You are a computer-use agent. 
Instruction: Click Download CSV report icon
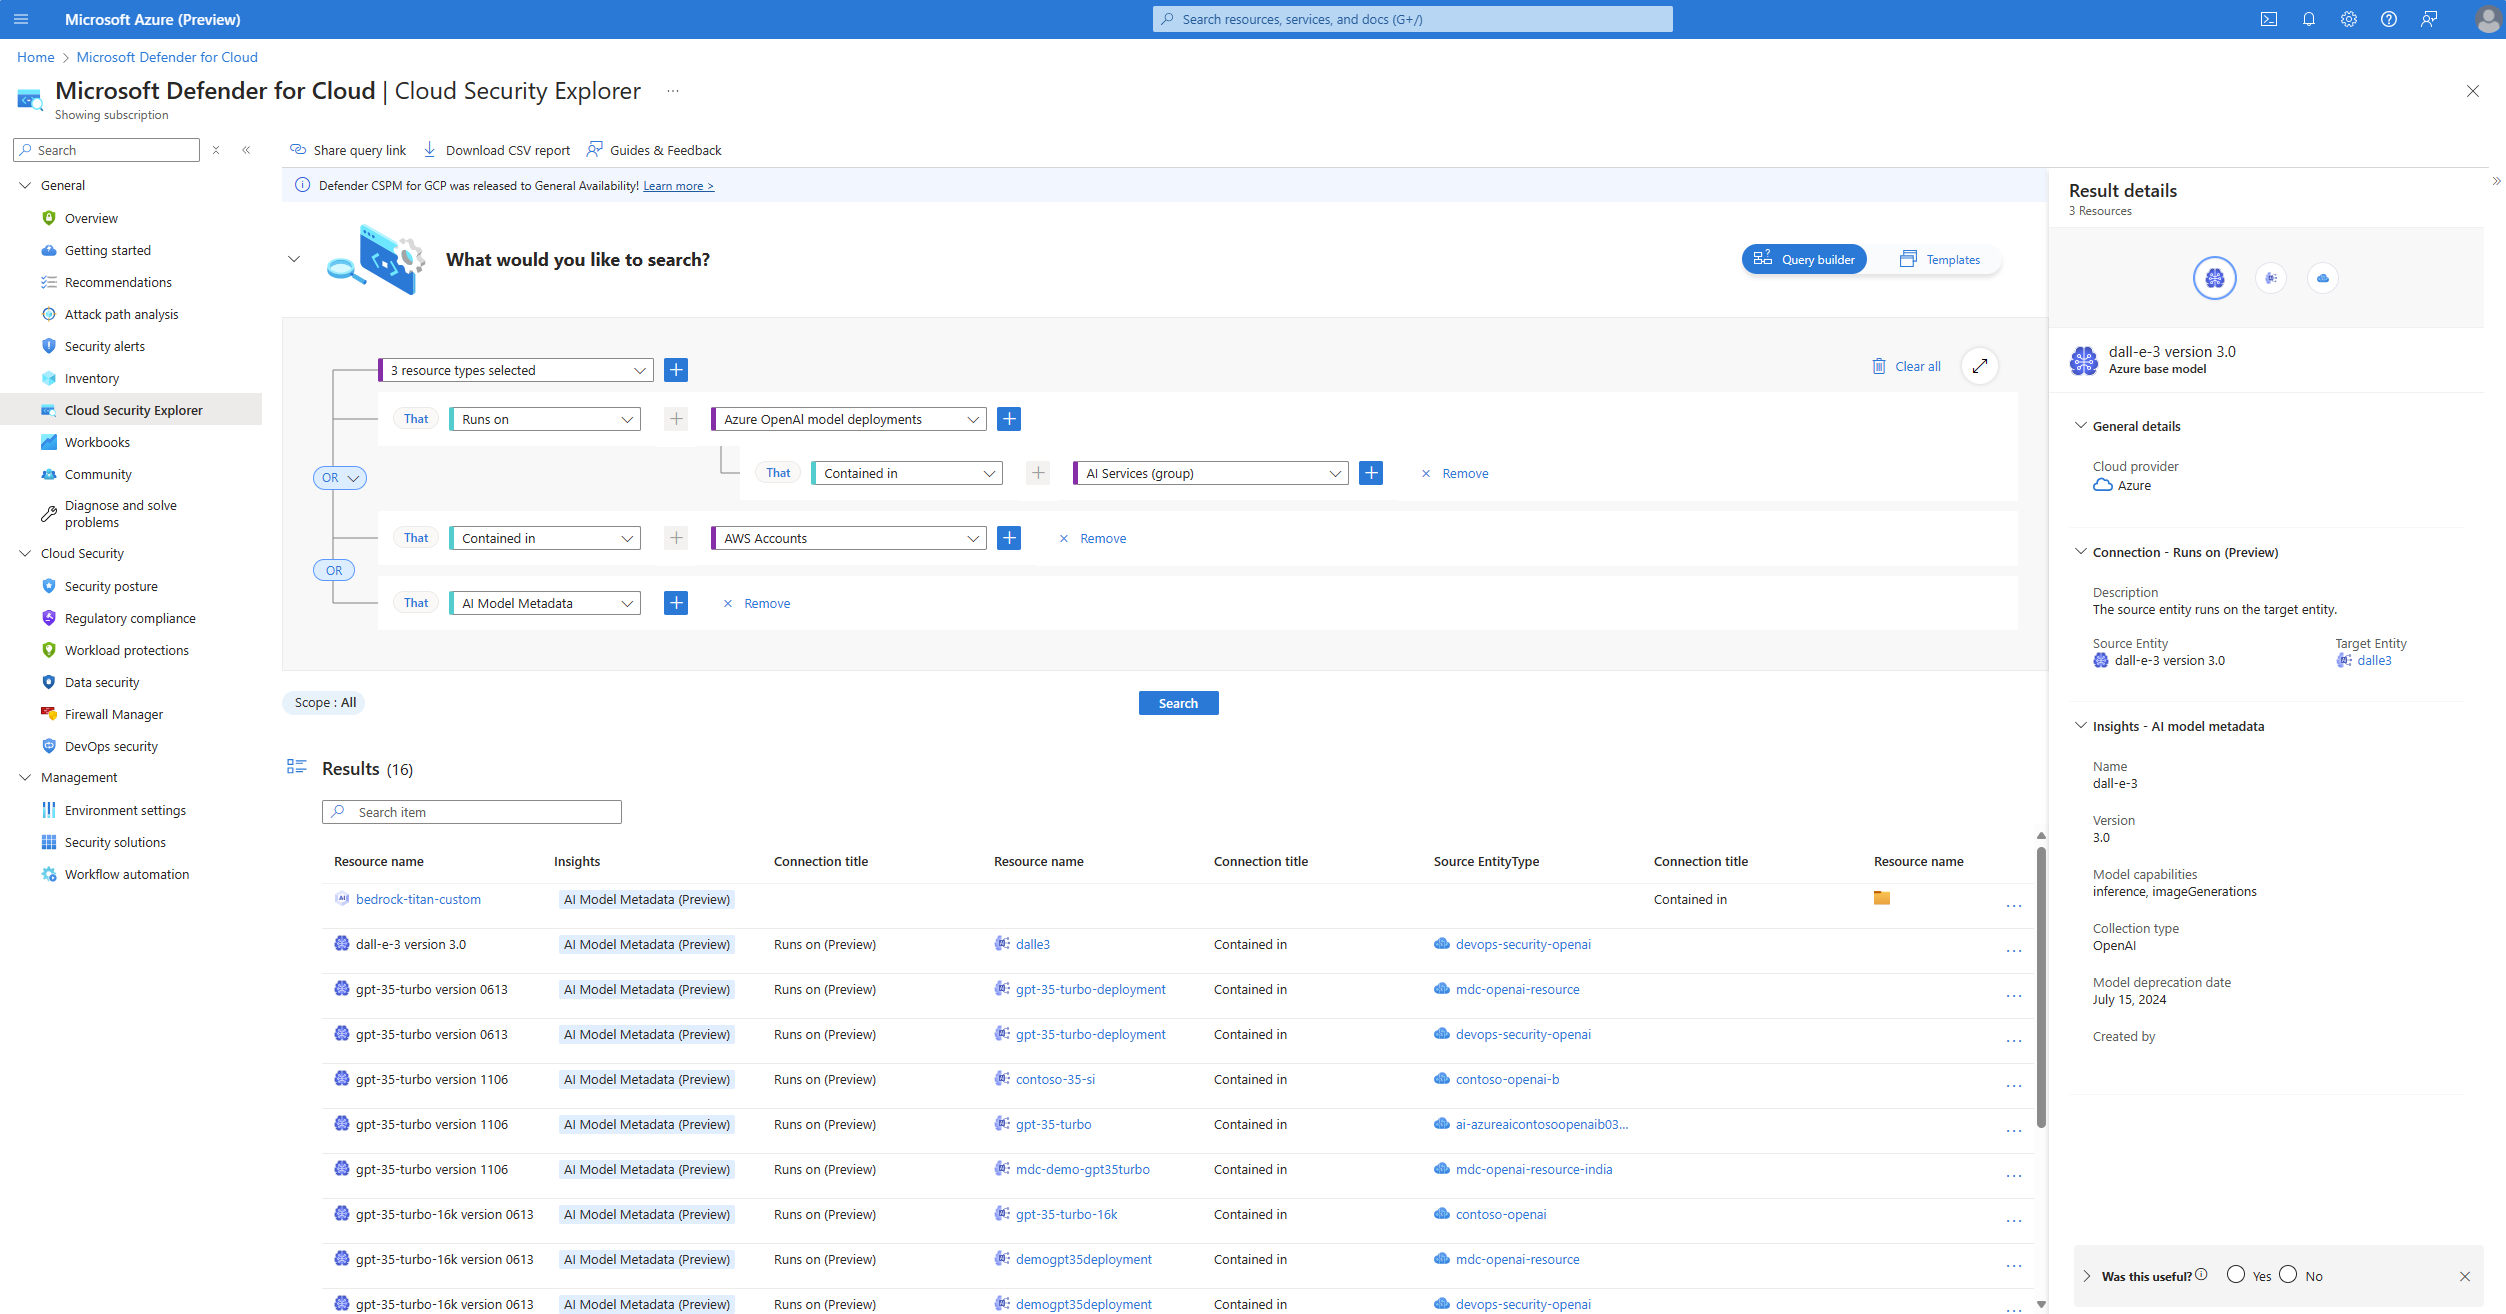[430, 150]
